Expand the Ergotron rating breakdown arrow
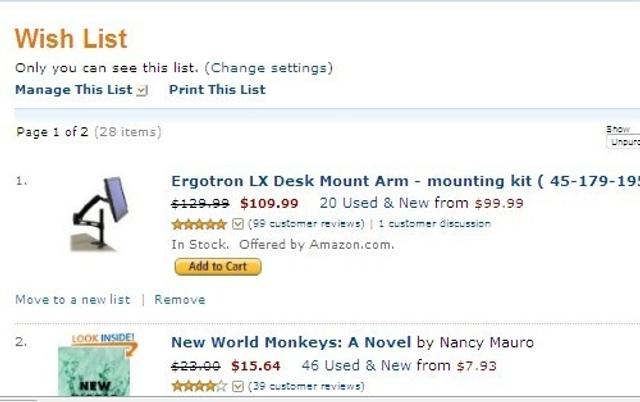The width and height of the screenshot is (640, 402). tap(237, 224)
